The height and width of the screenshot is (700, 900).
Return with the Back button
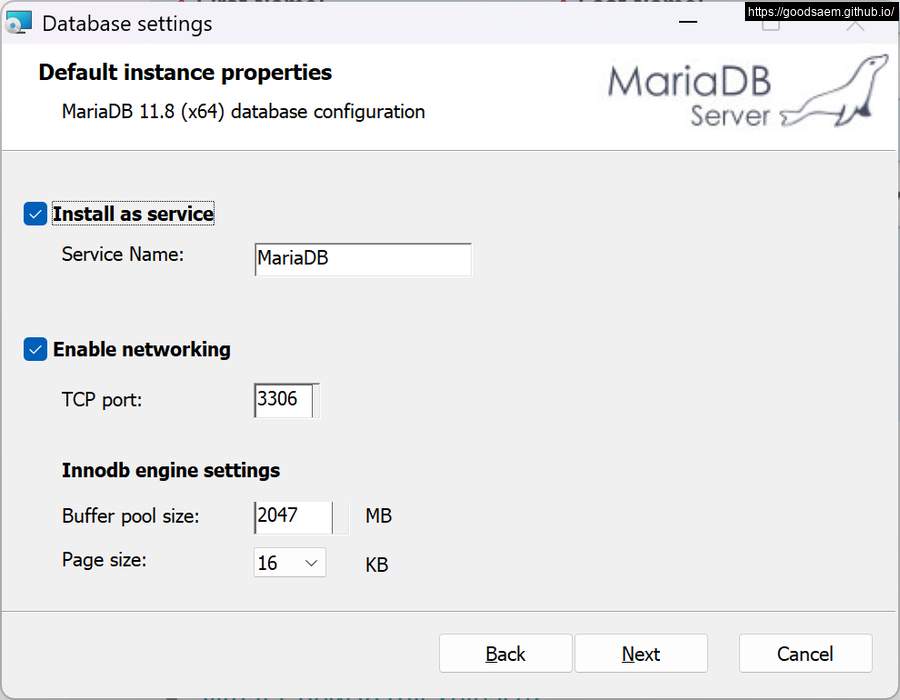point(505,654)
